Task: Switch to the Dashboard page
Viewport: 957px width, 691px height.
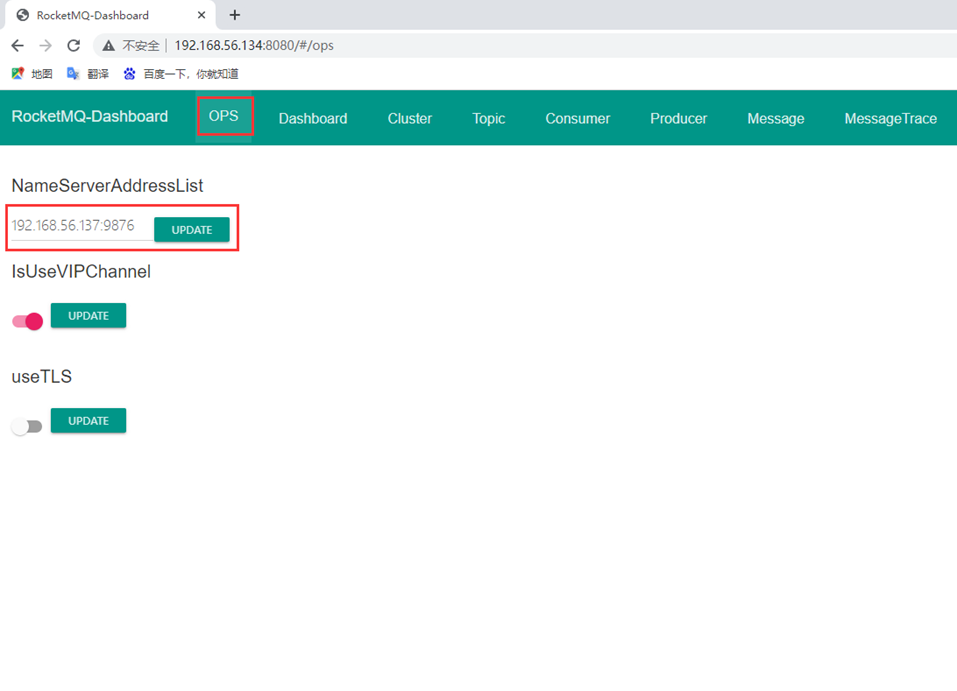Action: (313, 118)
